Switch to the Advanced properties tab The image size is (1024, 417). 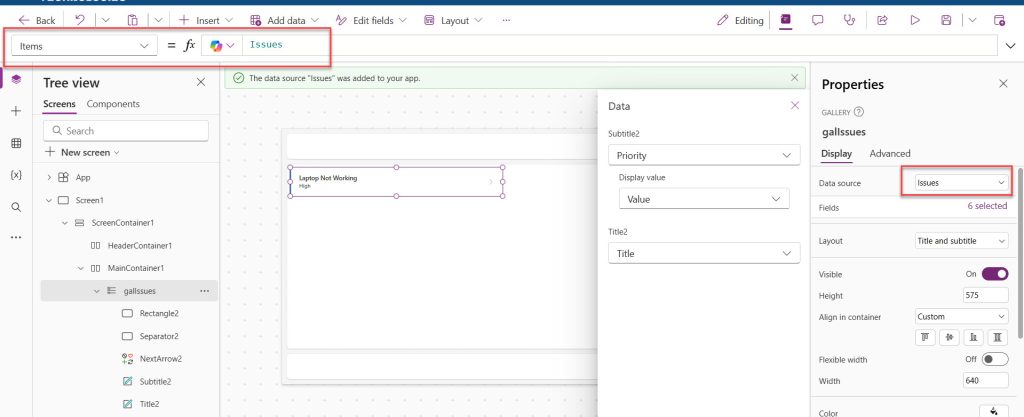tap(889, 153)
